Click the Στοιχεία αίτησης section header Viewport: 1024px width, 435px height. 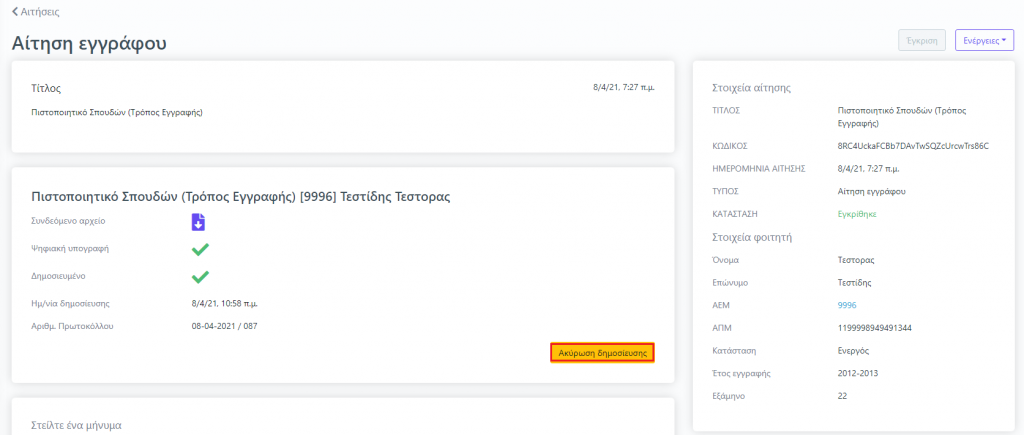(752, 88)
